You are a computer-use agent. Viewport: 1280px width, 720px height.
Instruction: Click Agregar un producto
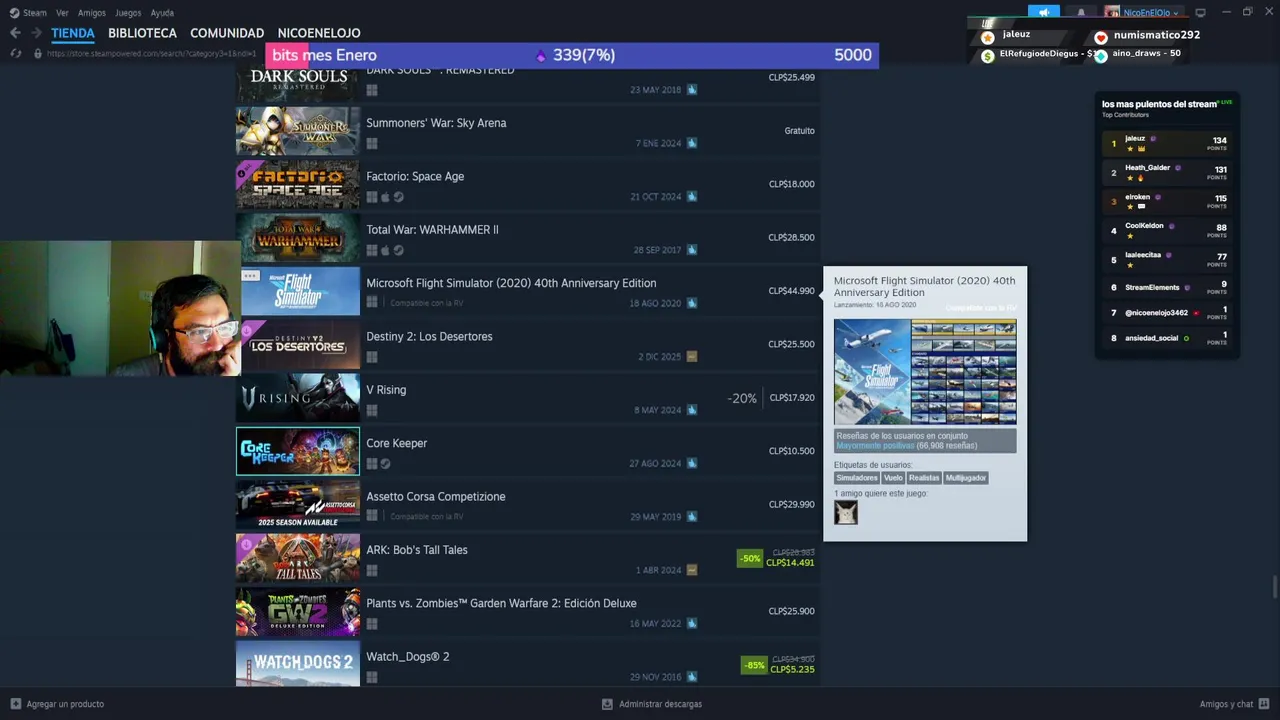click(x=57, y=704)
